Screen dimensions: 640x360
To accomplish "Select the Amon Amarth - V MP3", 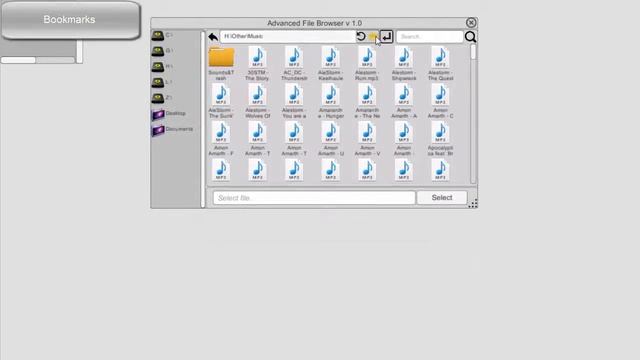I will (367, 139).
